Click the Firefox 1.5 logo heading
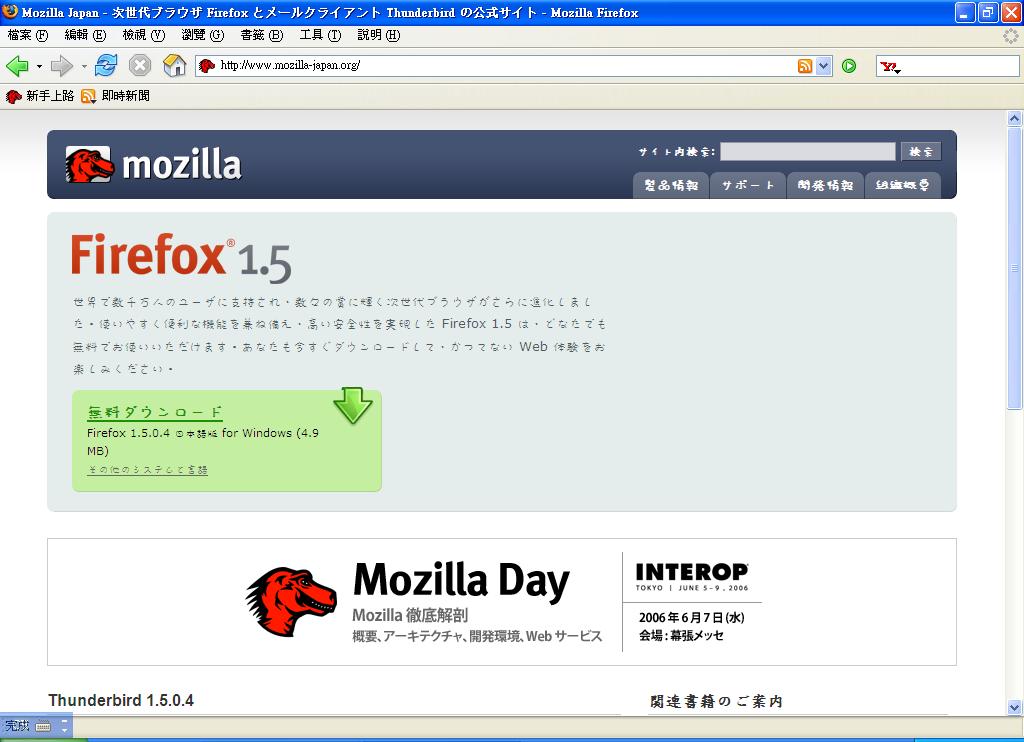 pyautogui.click(x=181, y=257)
